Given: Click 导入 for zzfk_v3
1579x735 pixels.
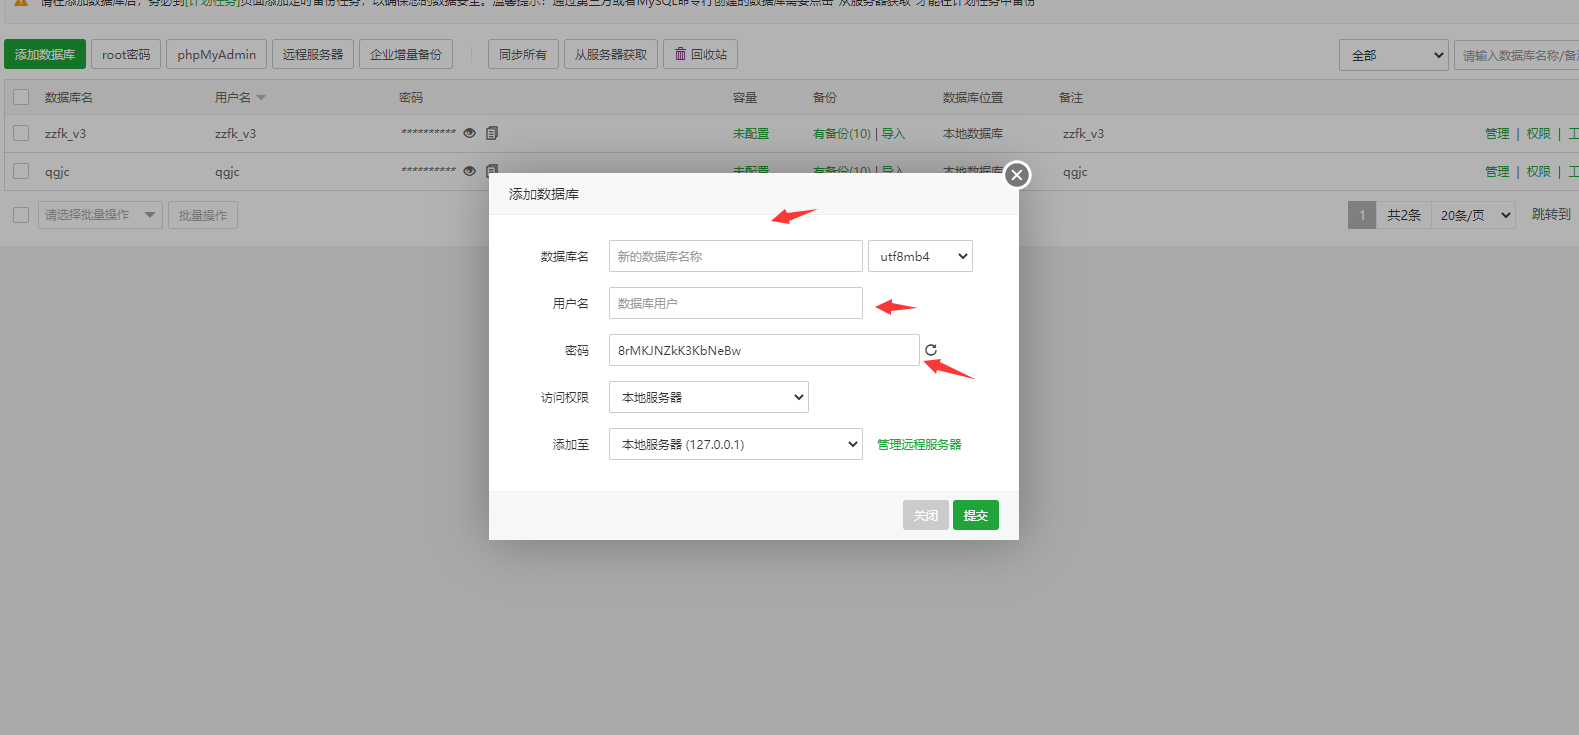Looking at the screenshot, I should click(x=893, y=133).
